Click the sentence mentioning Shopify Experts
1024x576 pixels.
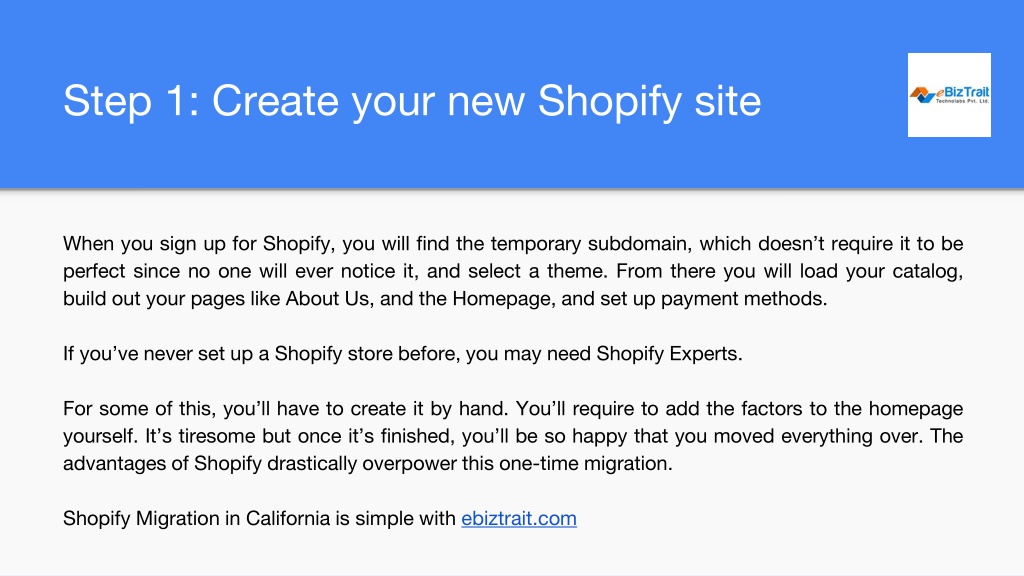[x=402, y=354]
